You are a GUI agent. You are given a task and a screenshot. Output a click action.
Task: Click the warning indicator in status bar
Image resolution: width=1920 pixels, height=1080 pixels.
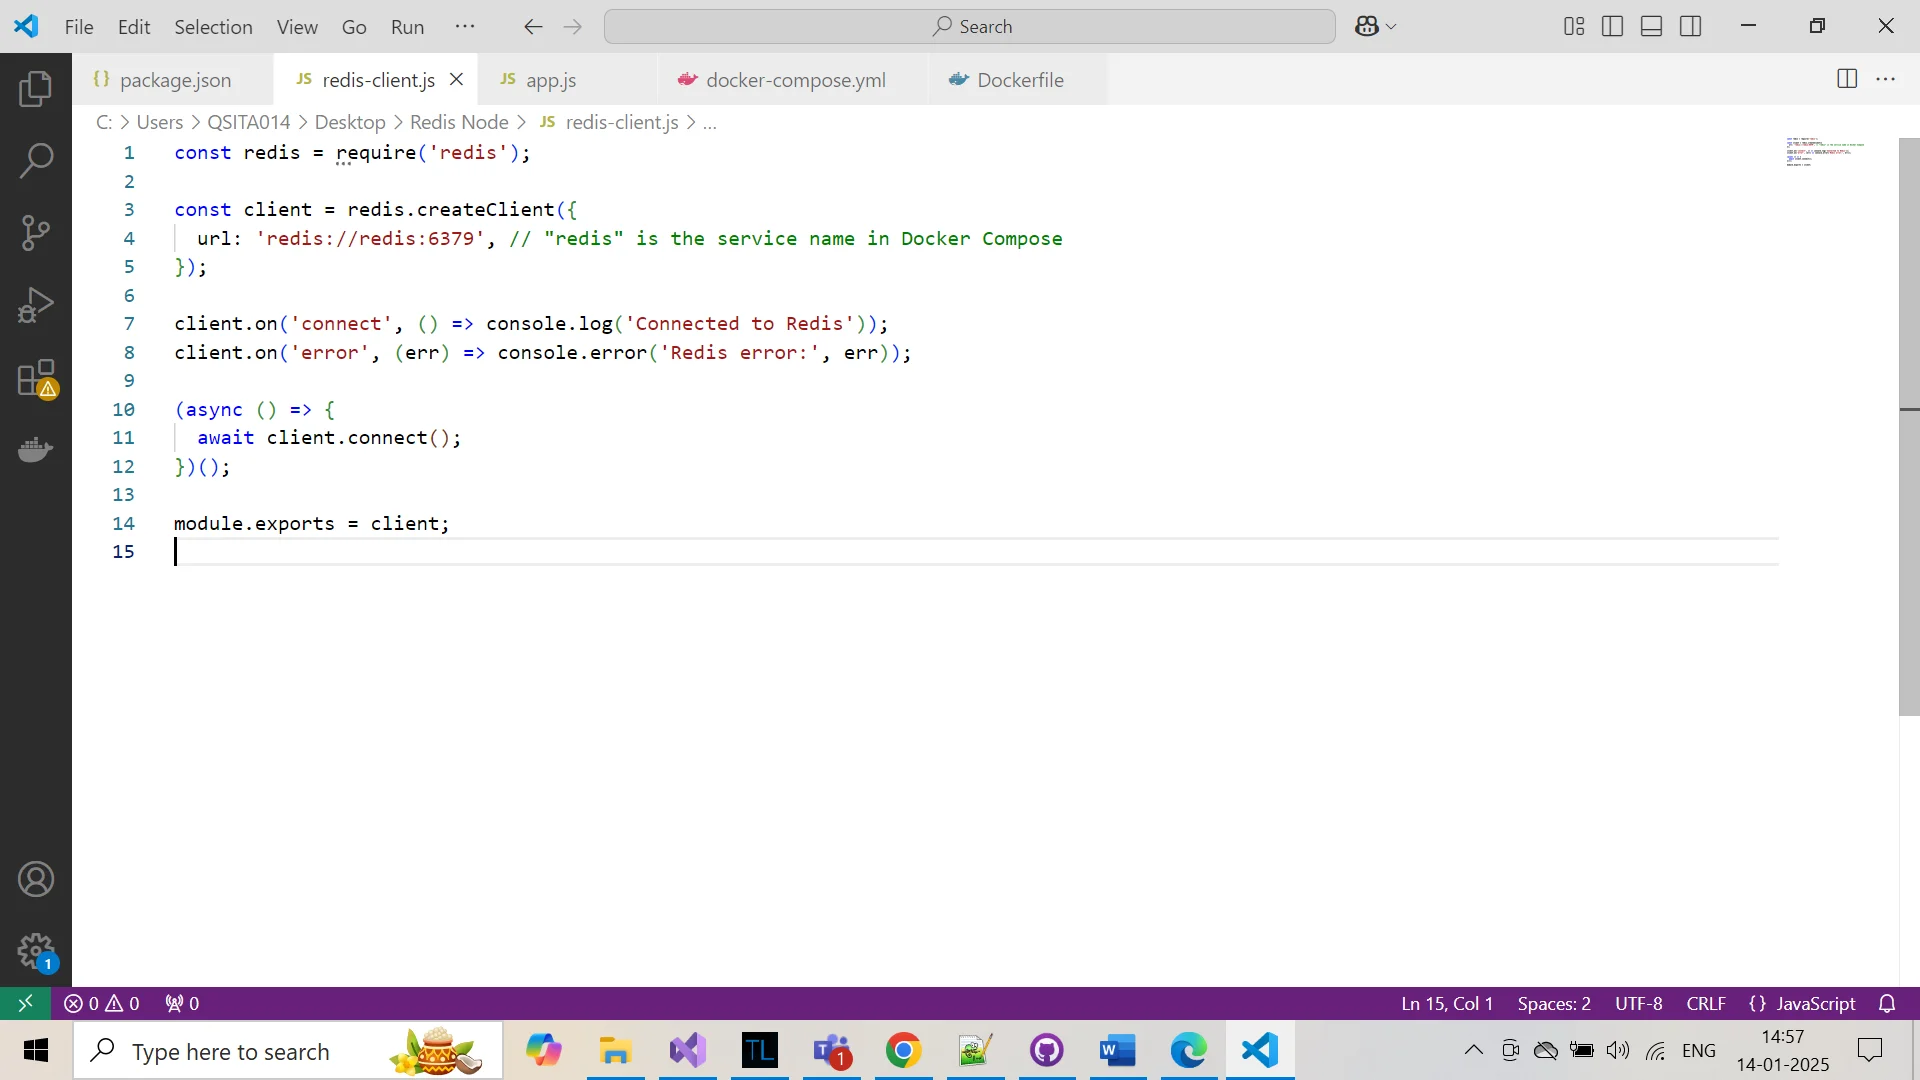(x=117, y=1004)
